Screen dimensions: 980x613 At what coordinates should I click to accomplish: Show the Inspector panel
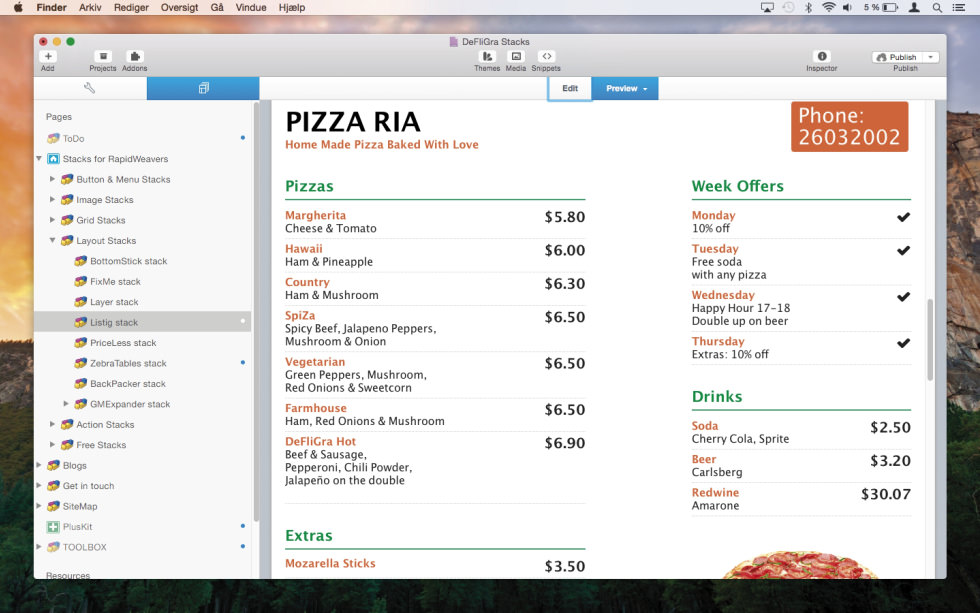[822, 56]
